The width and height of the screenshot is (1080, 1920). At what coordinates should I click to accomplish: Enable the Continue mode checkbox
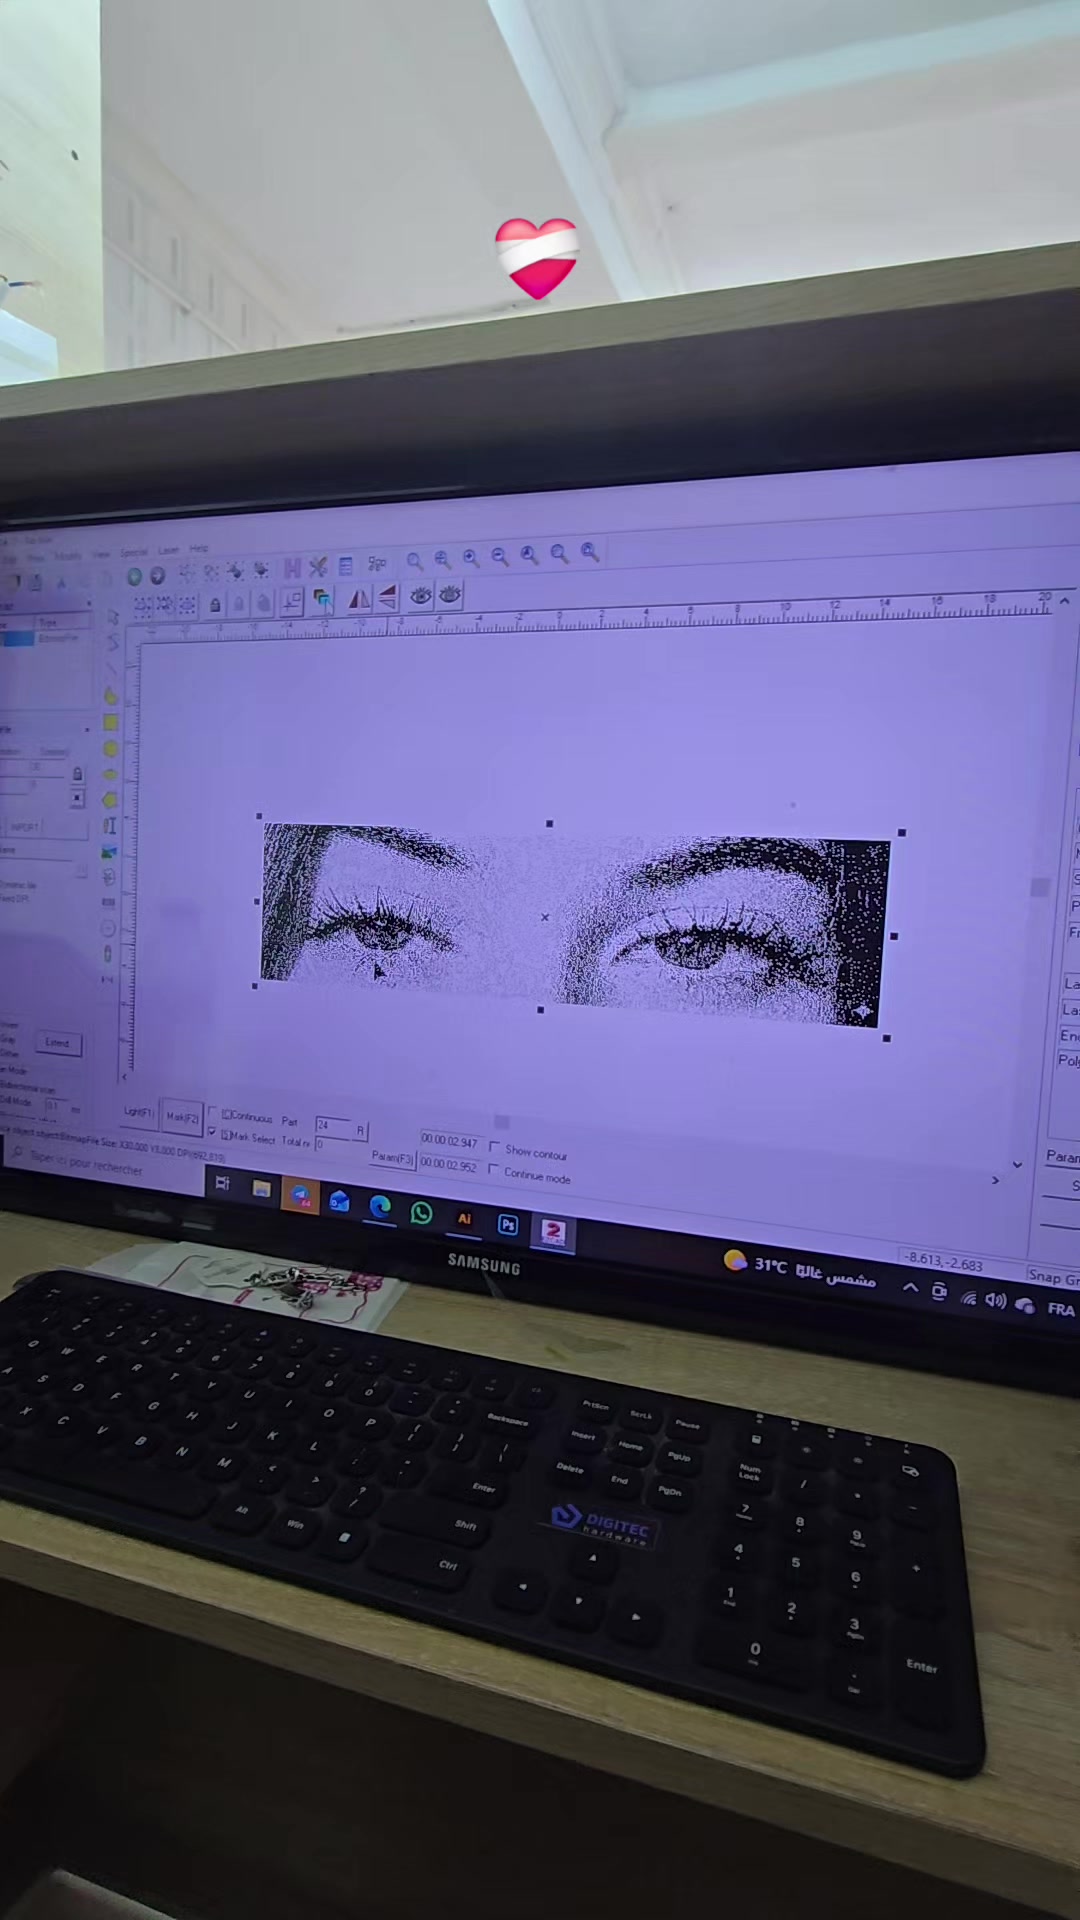point(493,1169)
